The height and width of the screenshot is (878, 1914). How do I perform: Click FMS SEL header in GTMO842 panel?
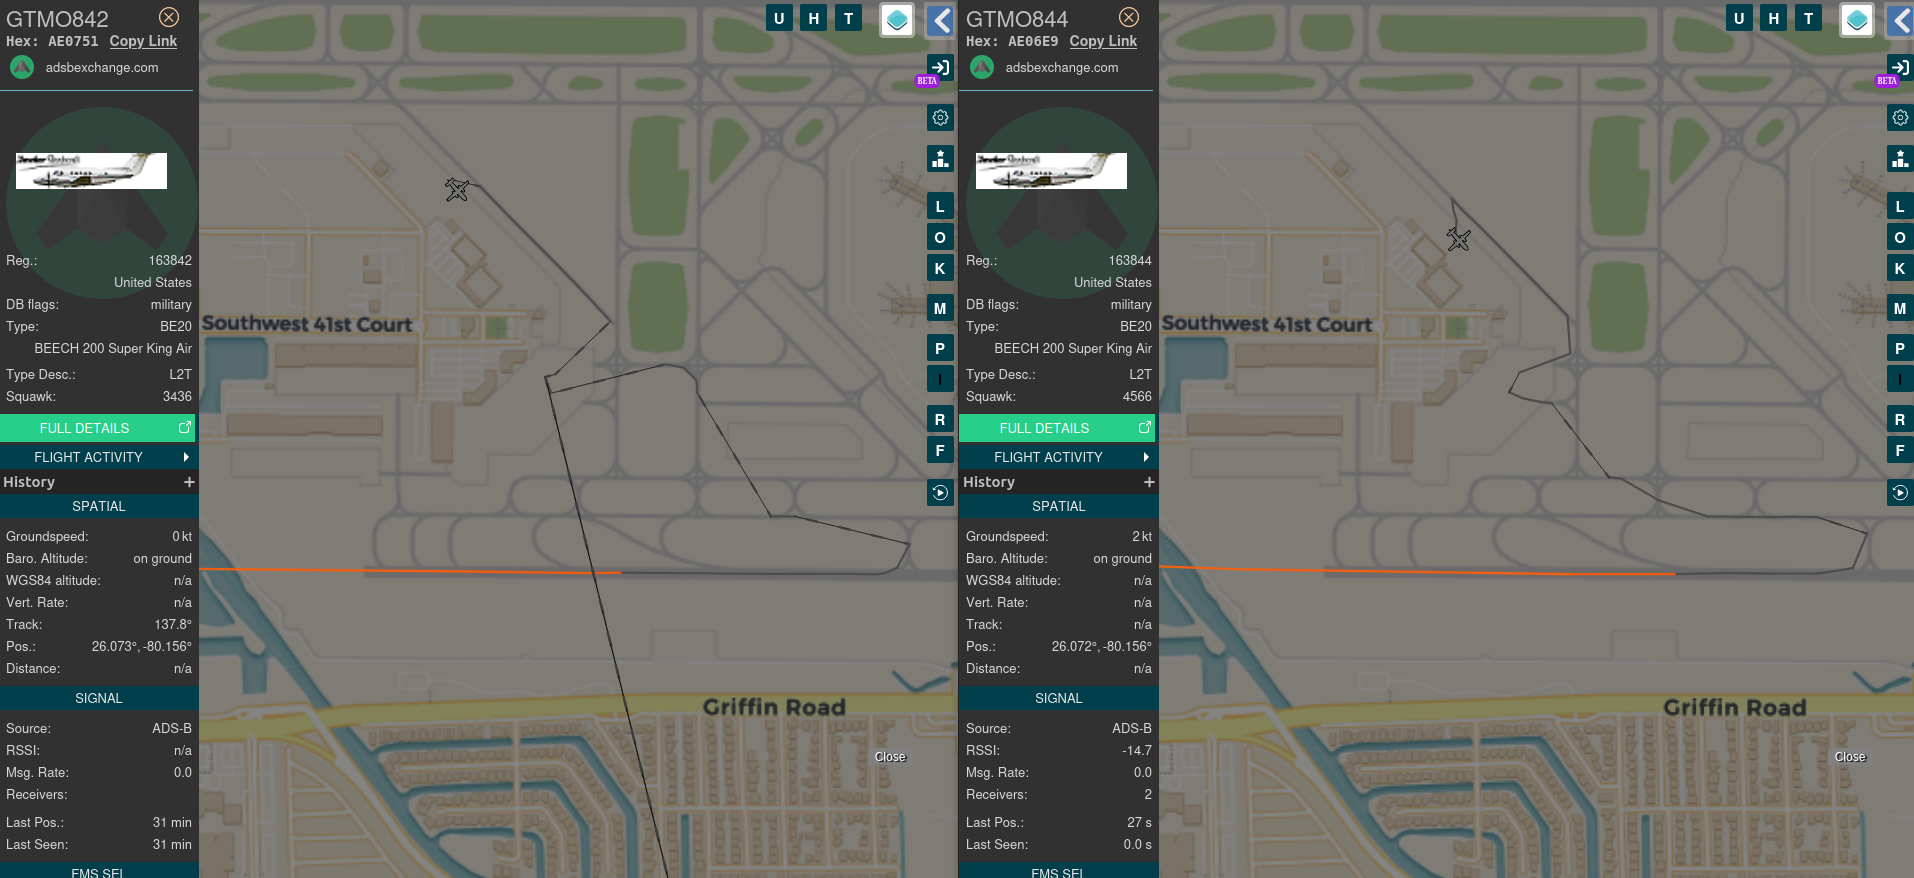tap(99, 871)
